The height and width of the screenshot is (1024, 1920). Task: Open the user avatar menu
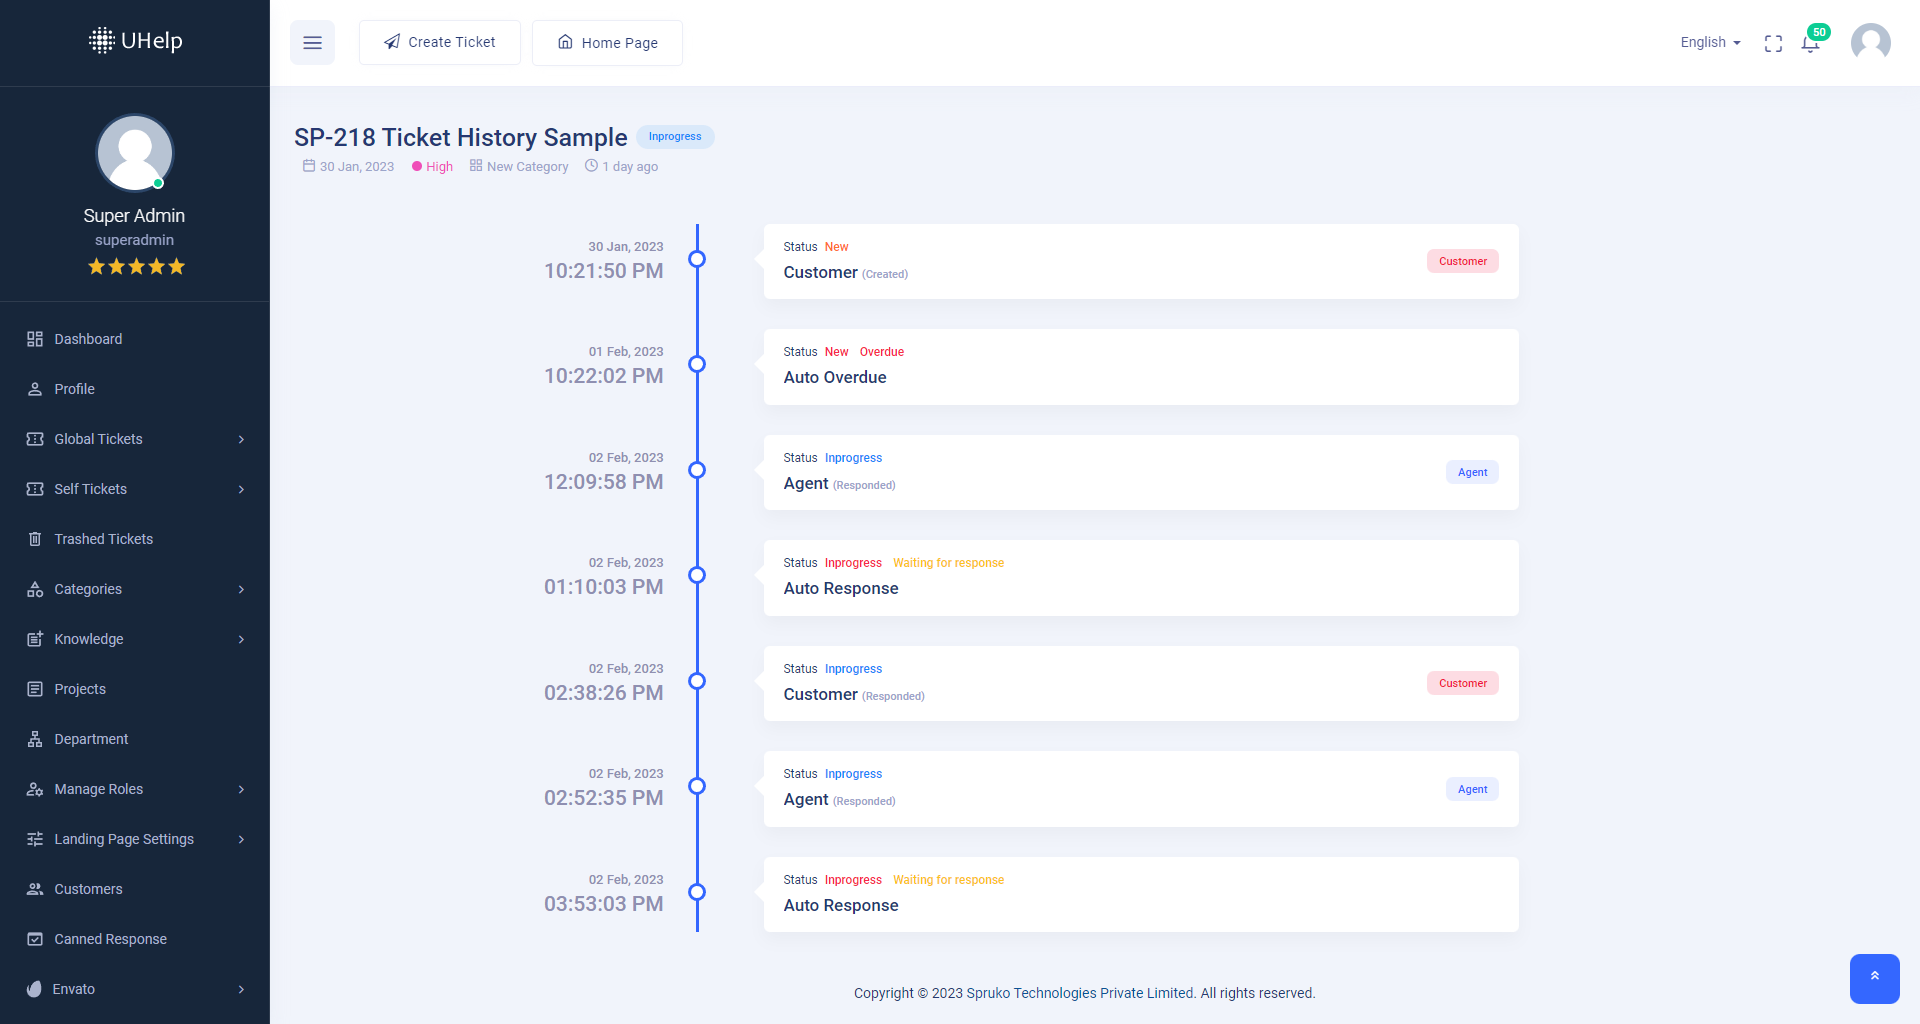tap(1870, 42)
